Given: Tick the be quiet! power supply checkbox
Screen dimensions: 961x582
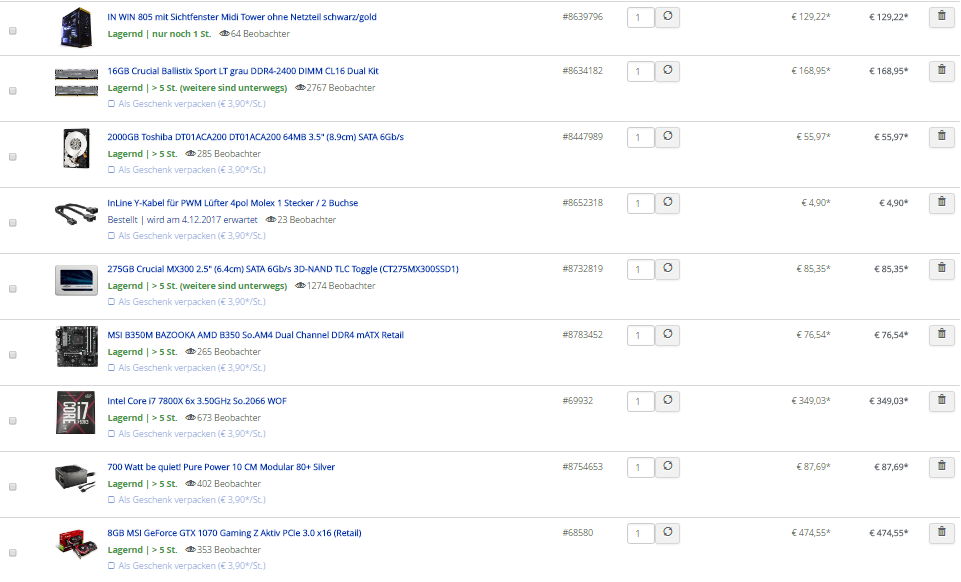Looking at the screenshot, I should [x=13, y=487].
